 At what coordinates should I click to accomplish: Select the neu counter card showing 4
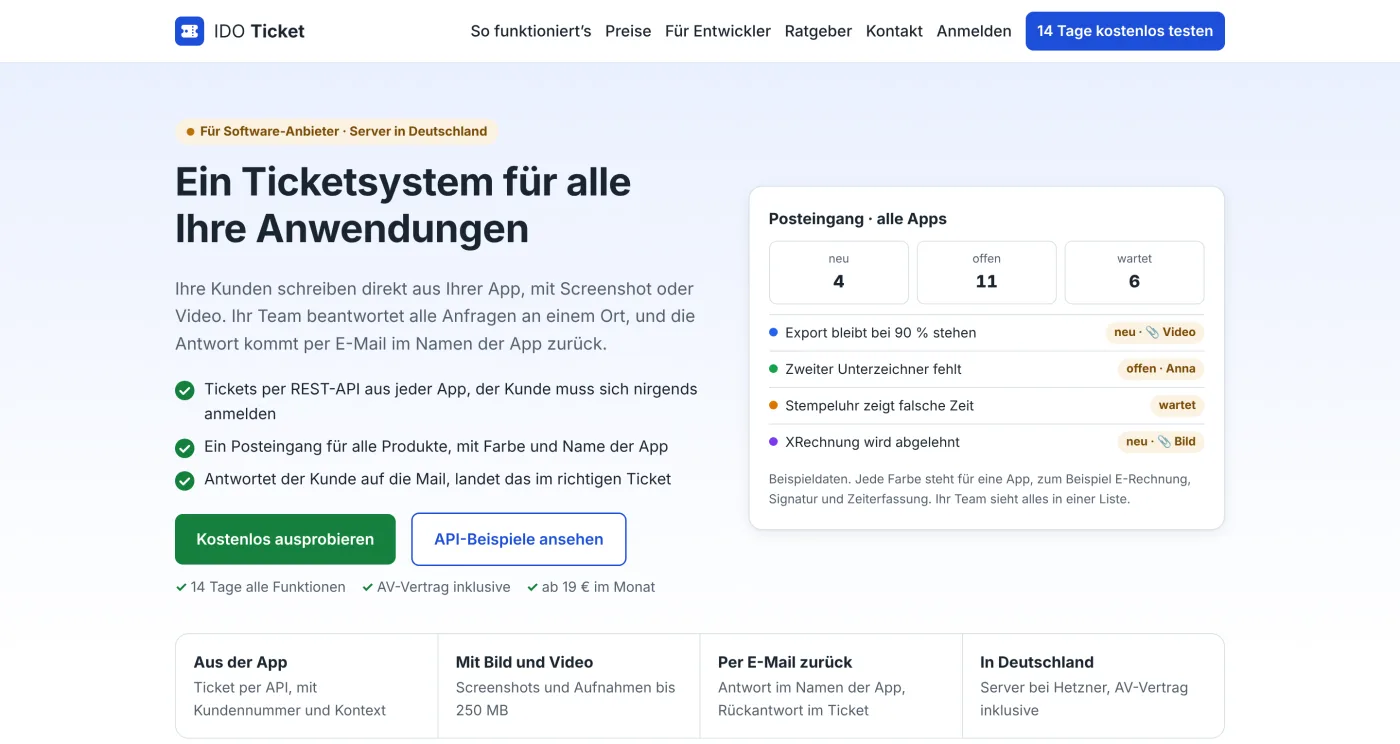coord(839,272)
